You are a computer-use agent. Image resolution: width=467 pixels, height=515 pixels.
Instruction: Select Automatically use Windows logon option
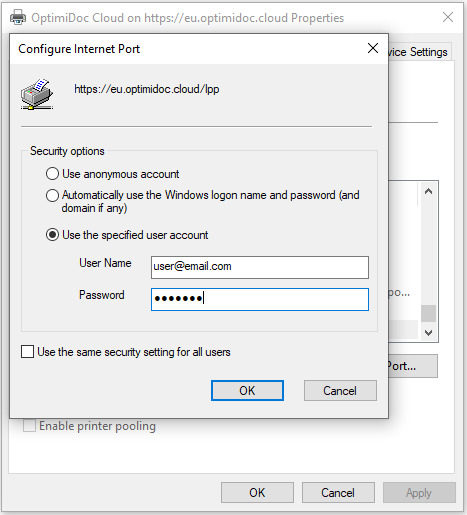click(52, 196)
